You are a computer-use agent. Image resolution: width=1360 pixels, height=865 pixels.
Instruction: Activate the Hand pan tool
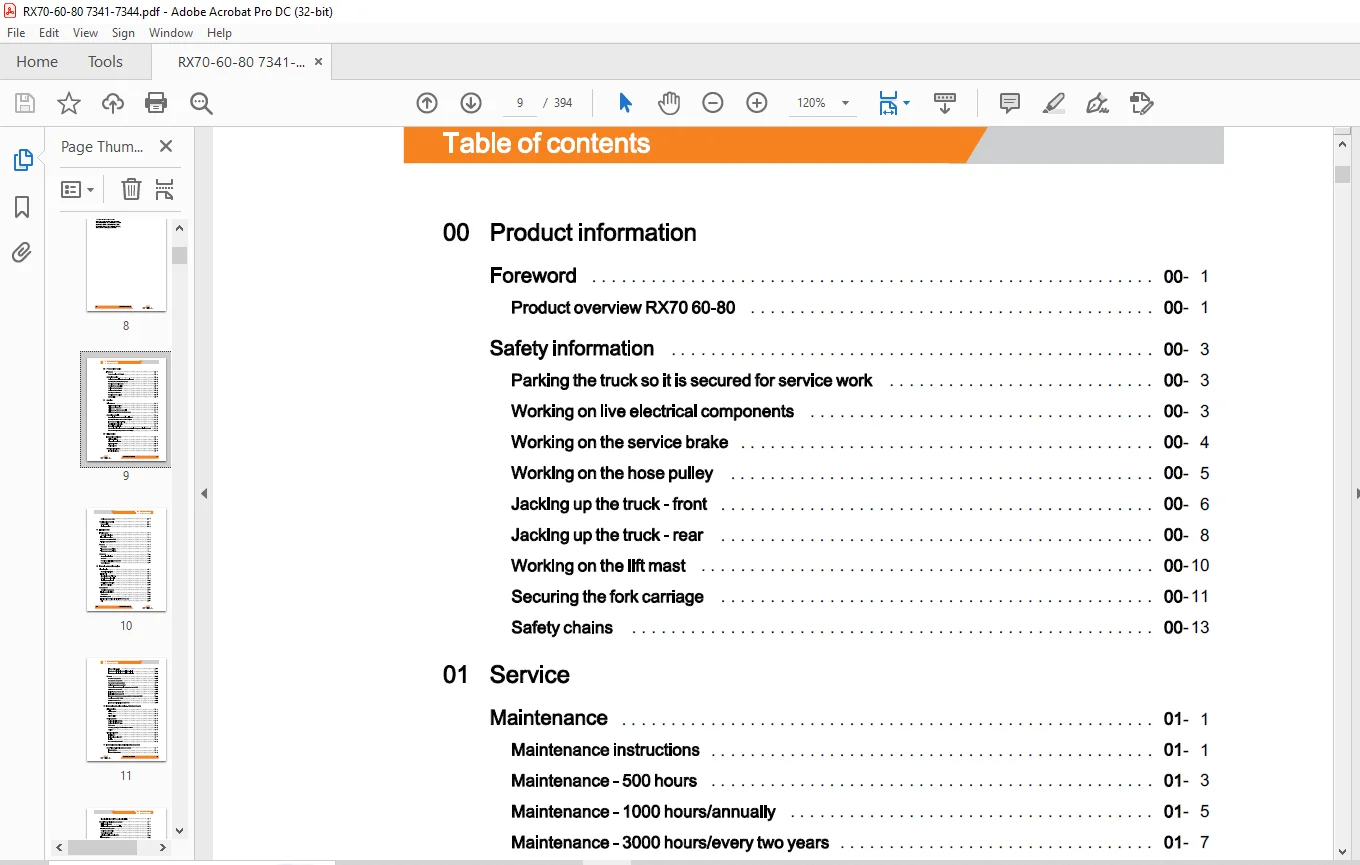(x=669, y=103)
